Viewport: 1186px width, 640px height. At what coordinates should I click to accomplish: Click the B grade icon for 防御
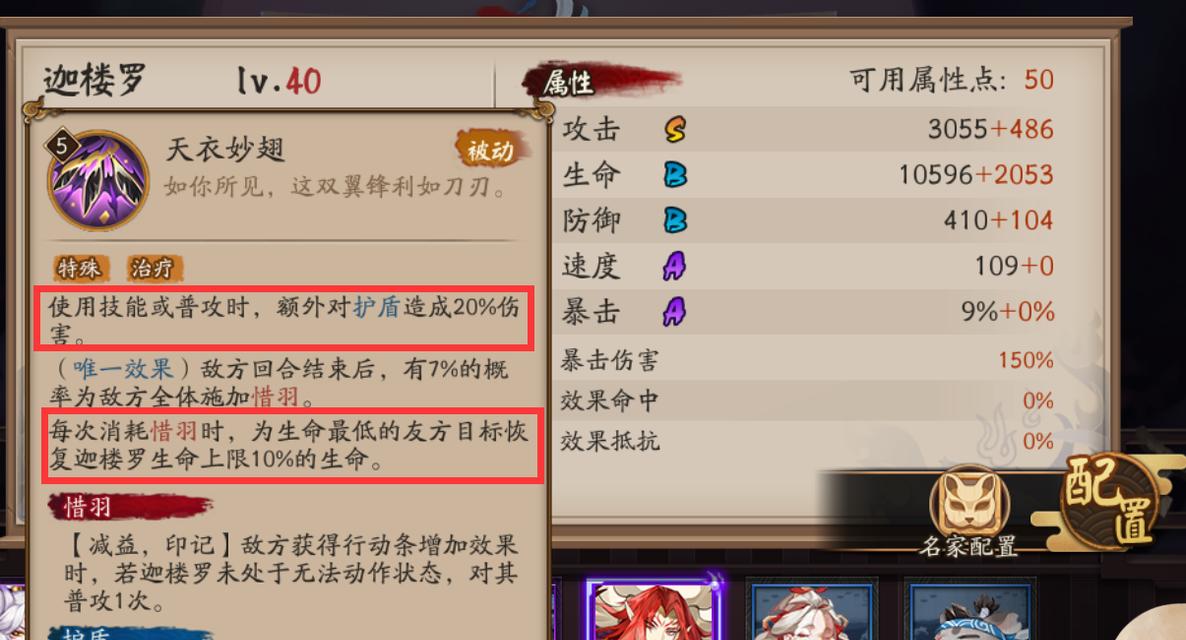point(675,220)
